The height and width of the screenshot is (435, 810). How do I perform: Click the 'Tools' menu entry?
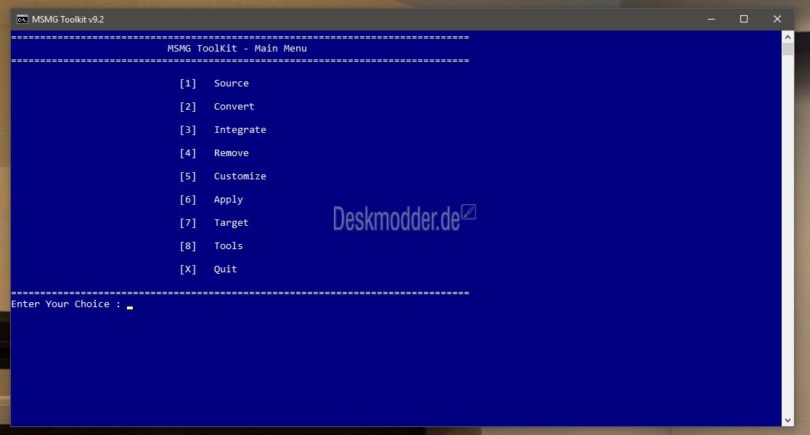(x=228, y=246)
